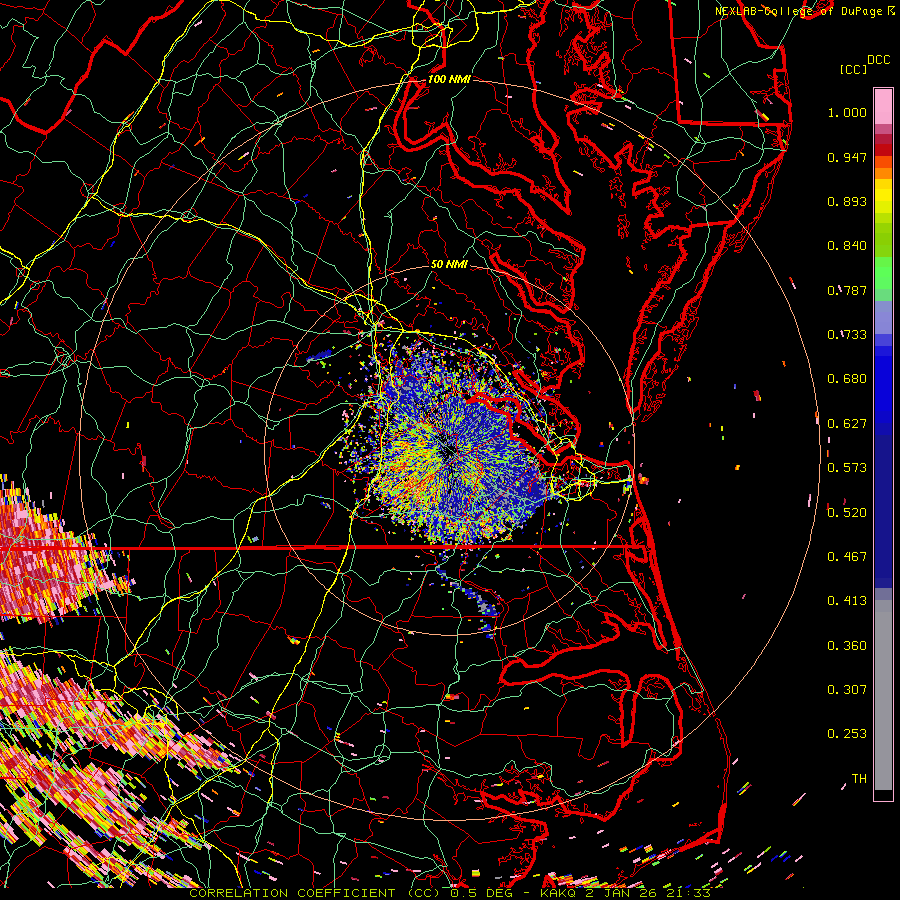Screen dimensions: 900x900
Task: Click the DCC product label
Action: 878,60
